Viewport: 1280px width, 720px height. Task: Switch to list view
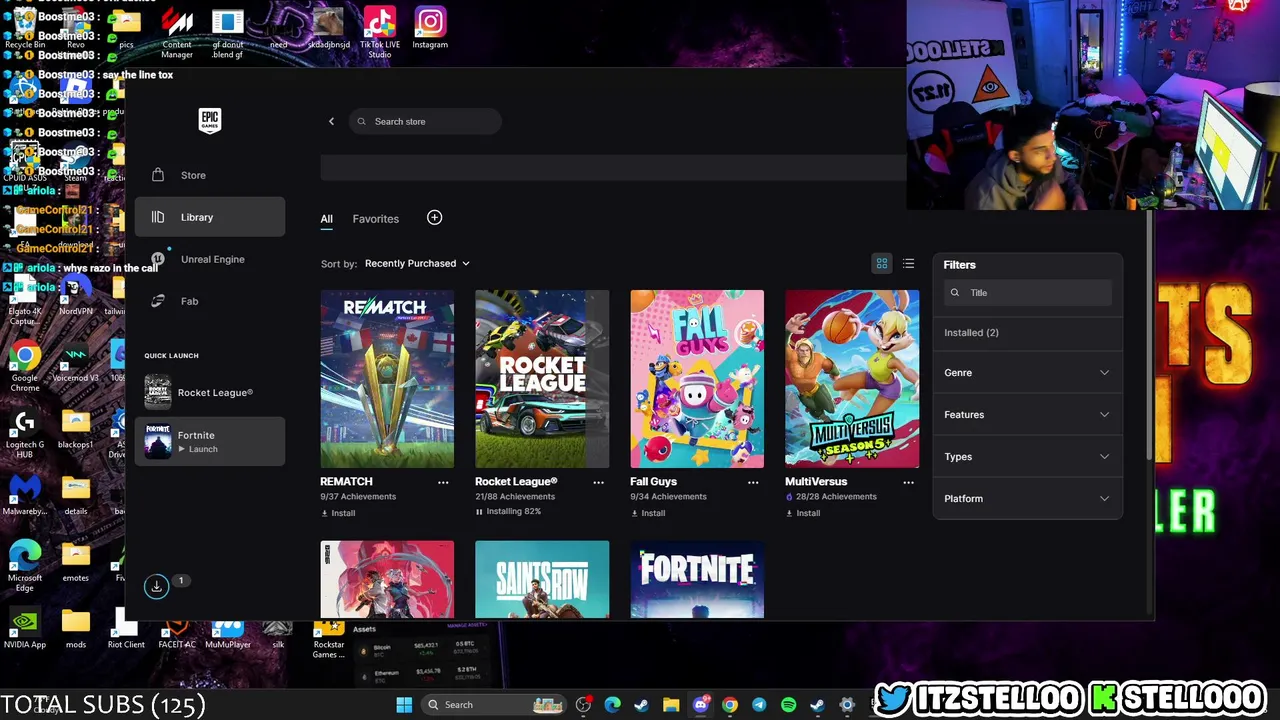[908, 263]
